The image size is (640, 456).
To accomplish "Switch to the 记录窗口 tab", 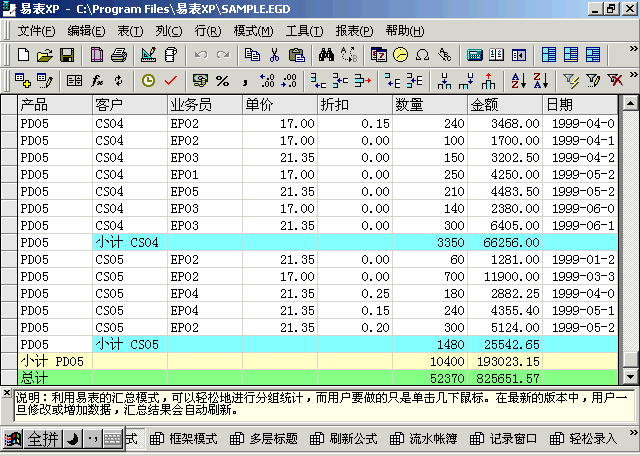I will (x=504, y=439).
